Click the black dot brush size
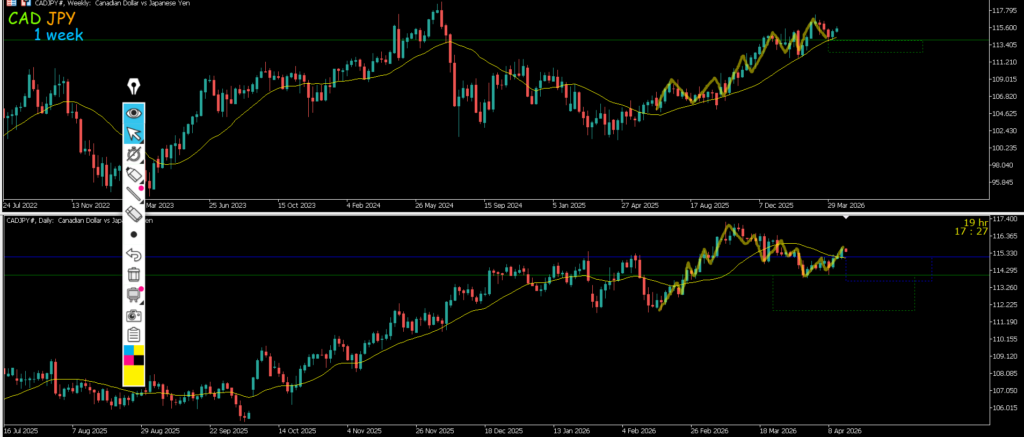The image size is (1024, 437). (x=133, y=234)
